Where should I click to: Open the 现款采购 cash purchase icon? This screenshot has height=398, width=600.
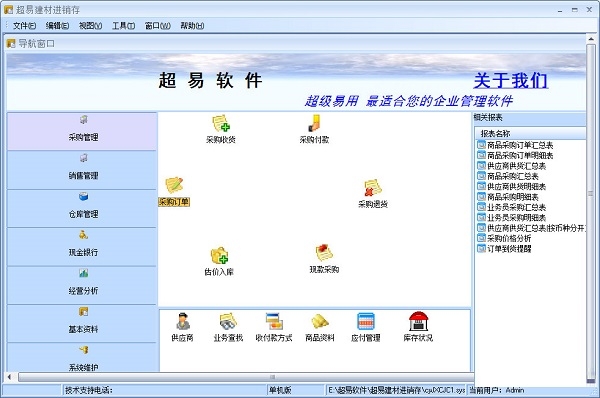tap(324, 253)
